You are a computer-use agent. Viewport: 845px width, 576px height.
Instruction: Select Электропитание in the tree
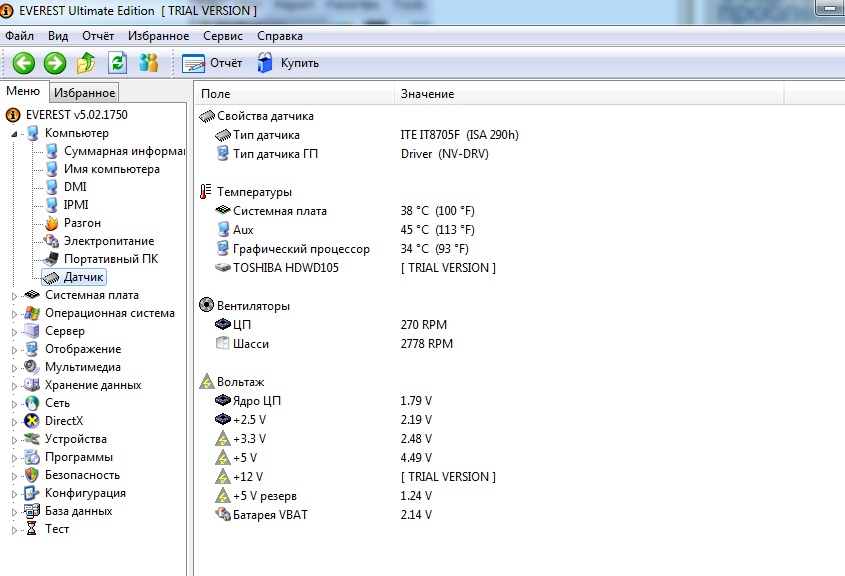point(108,241)
